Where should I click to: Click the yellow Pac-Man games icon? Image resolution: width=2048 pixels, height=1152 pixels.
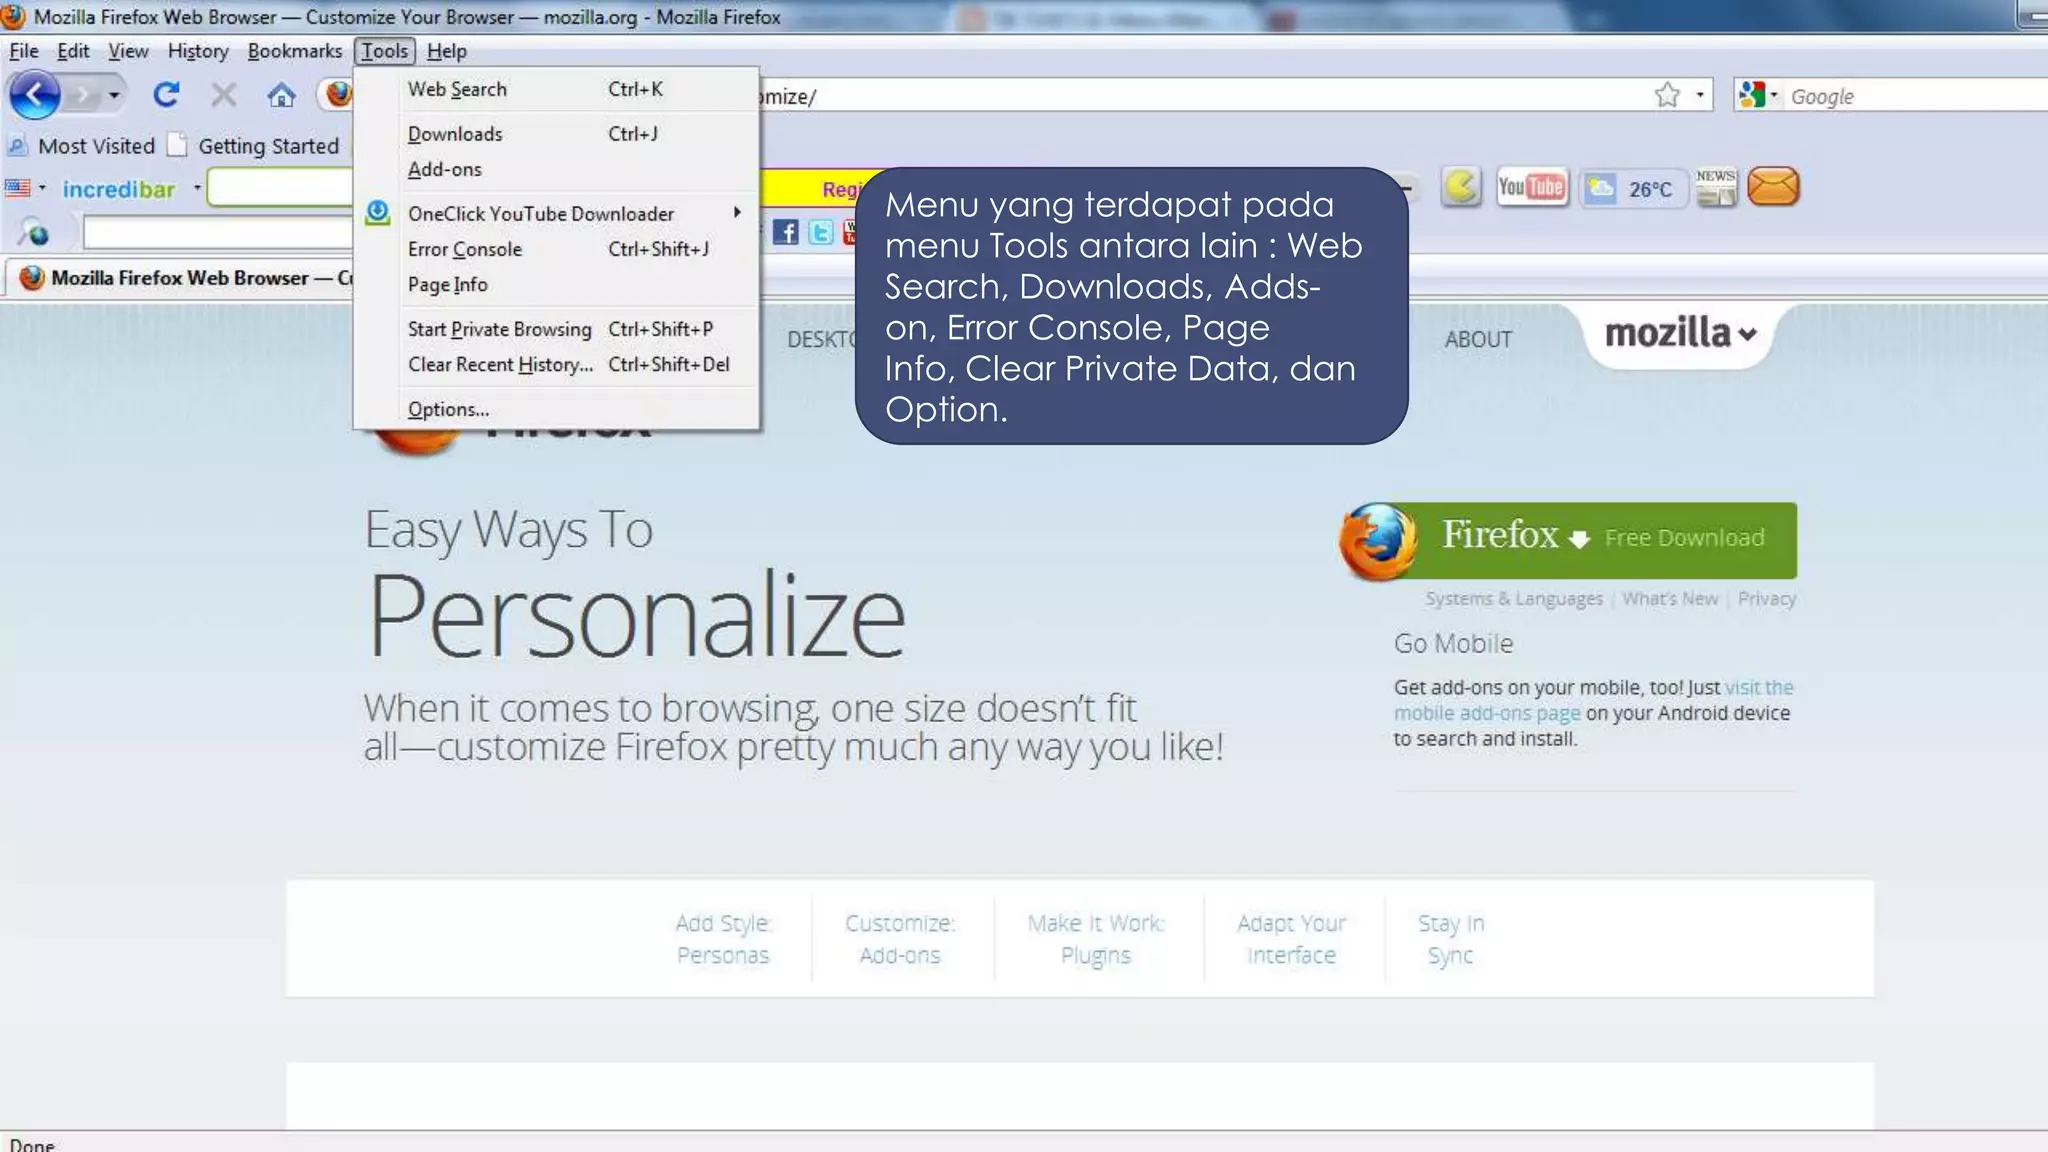click(x=1461, y=187)
